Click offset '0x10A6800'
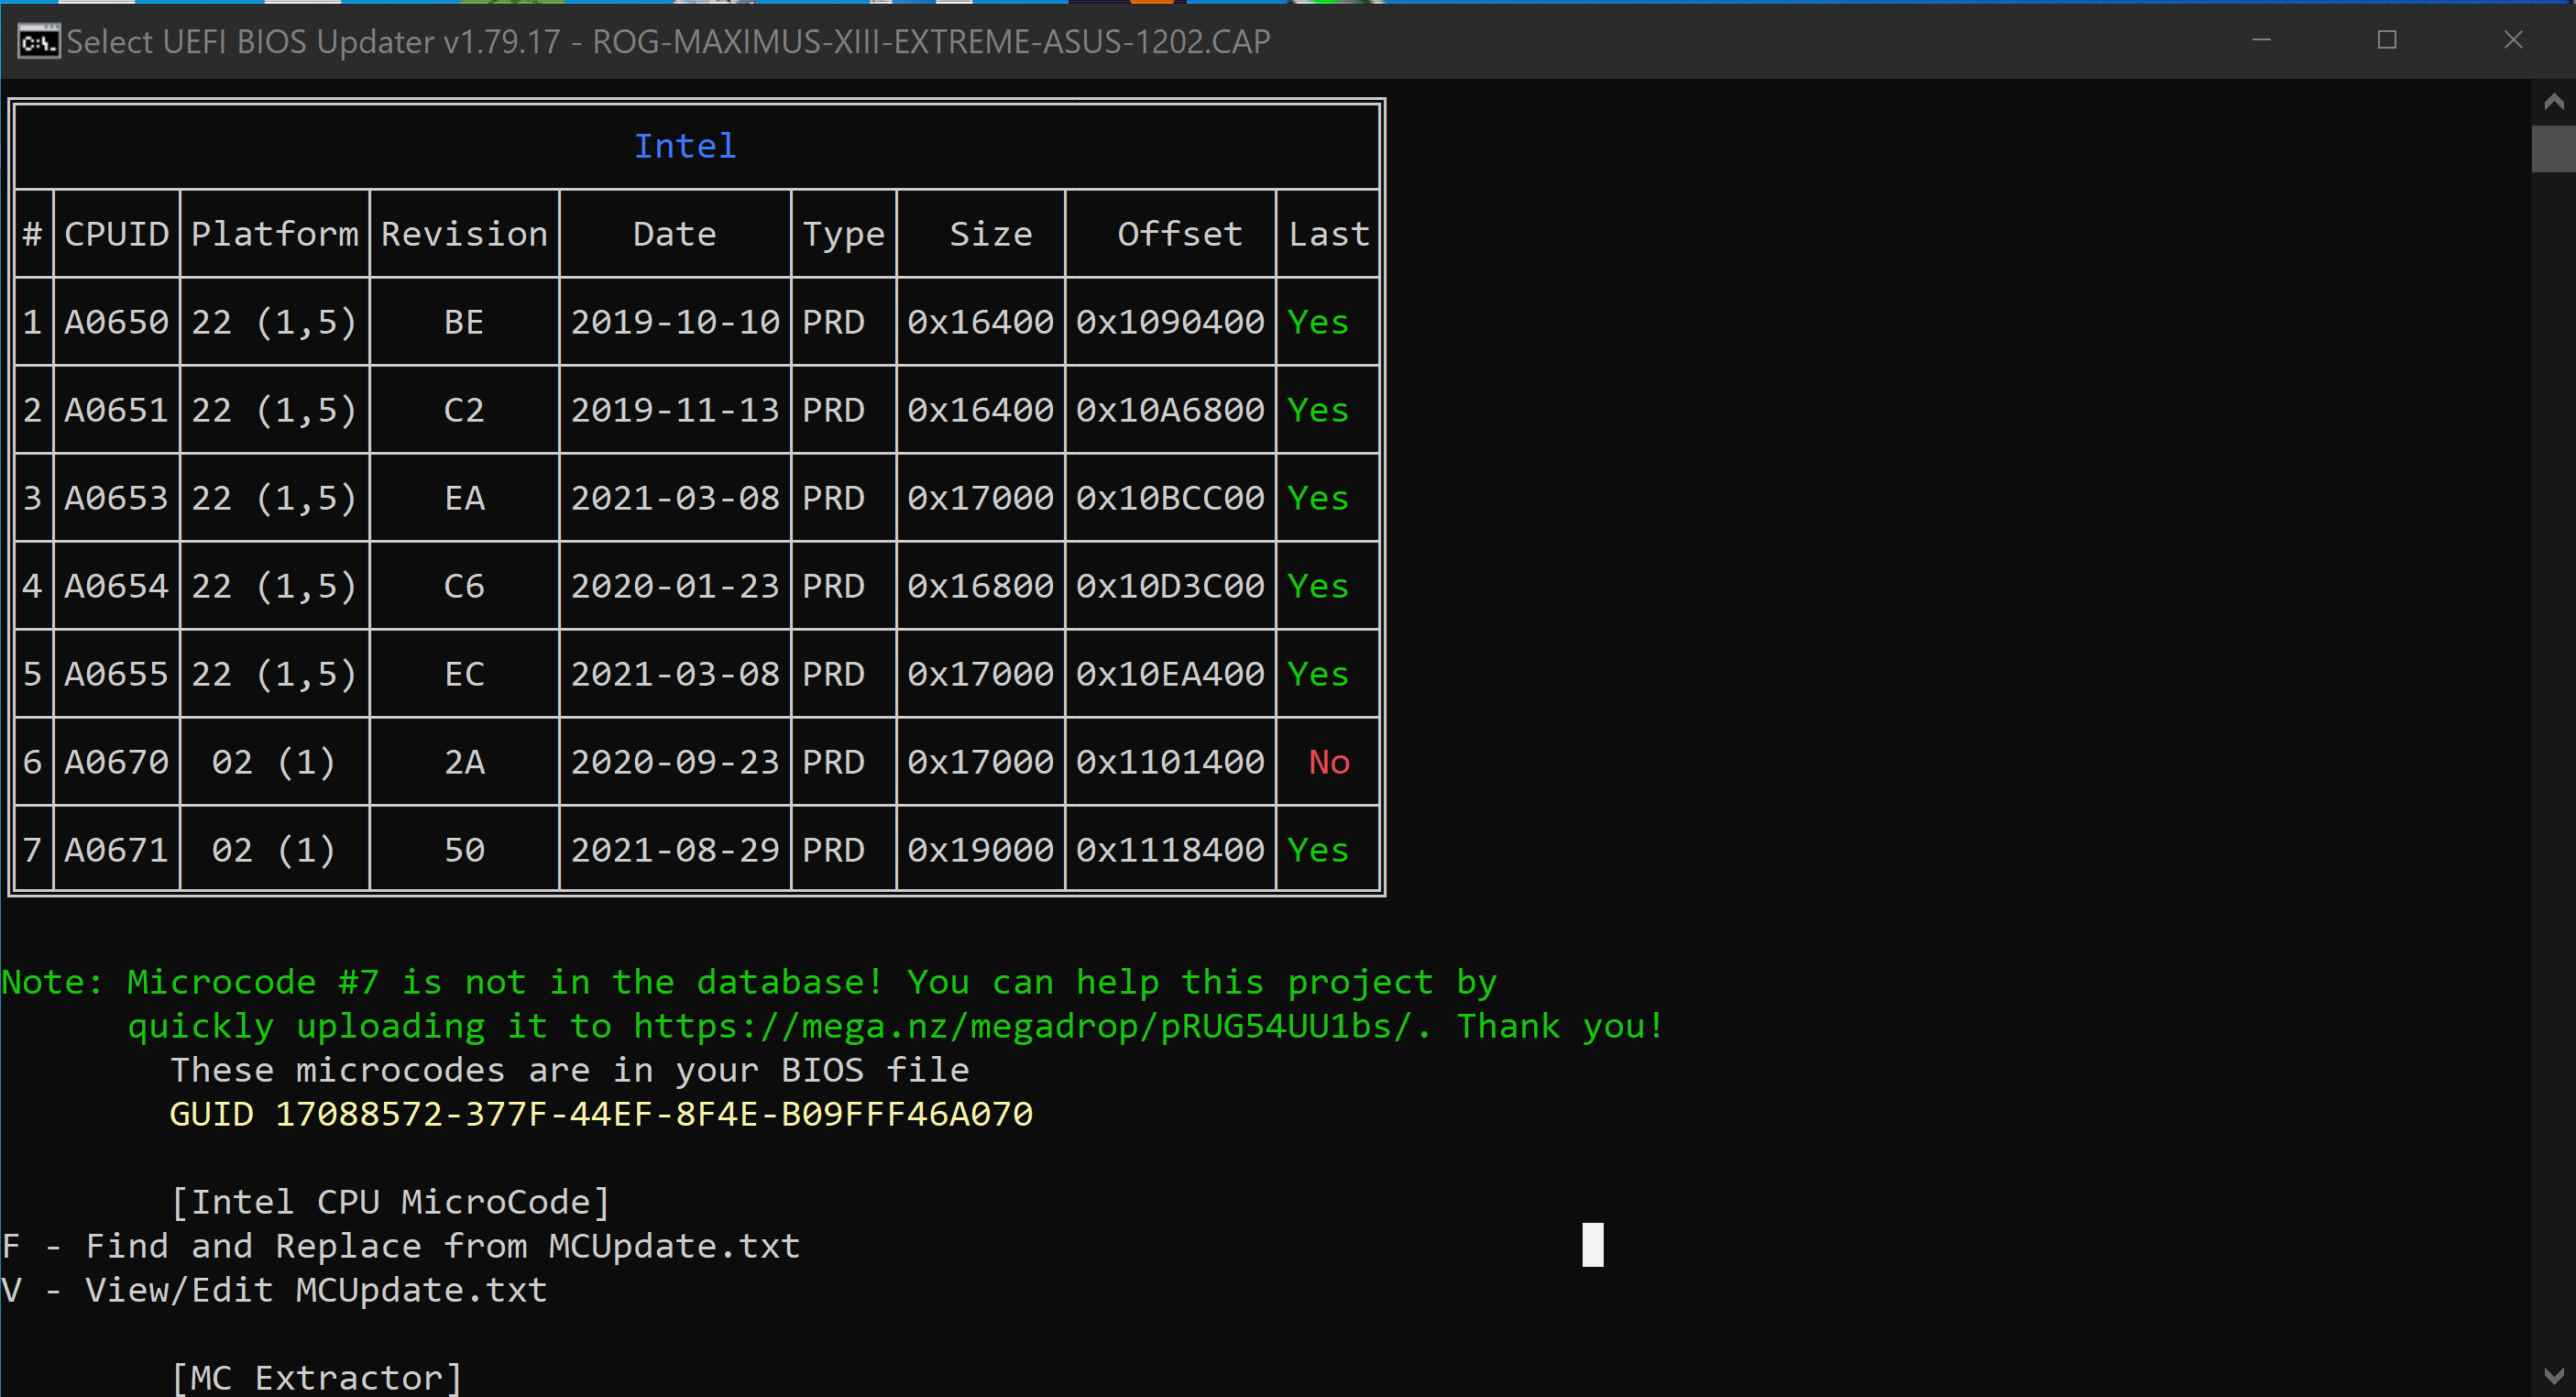The height and width of the screenshot is (1397, 2576). click(x=1170, y=410)
